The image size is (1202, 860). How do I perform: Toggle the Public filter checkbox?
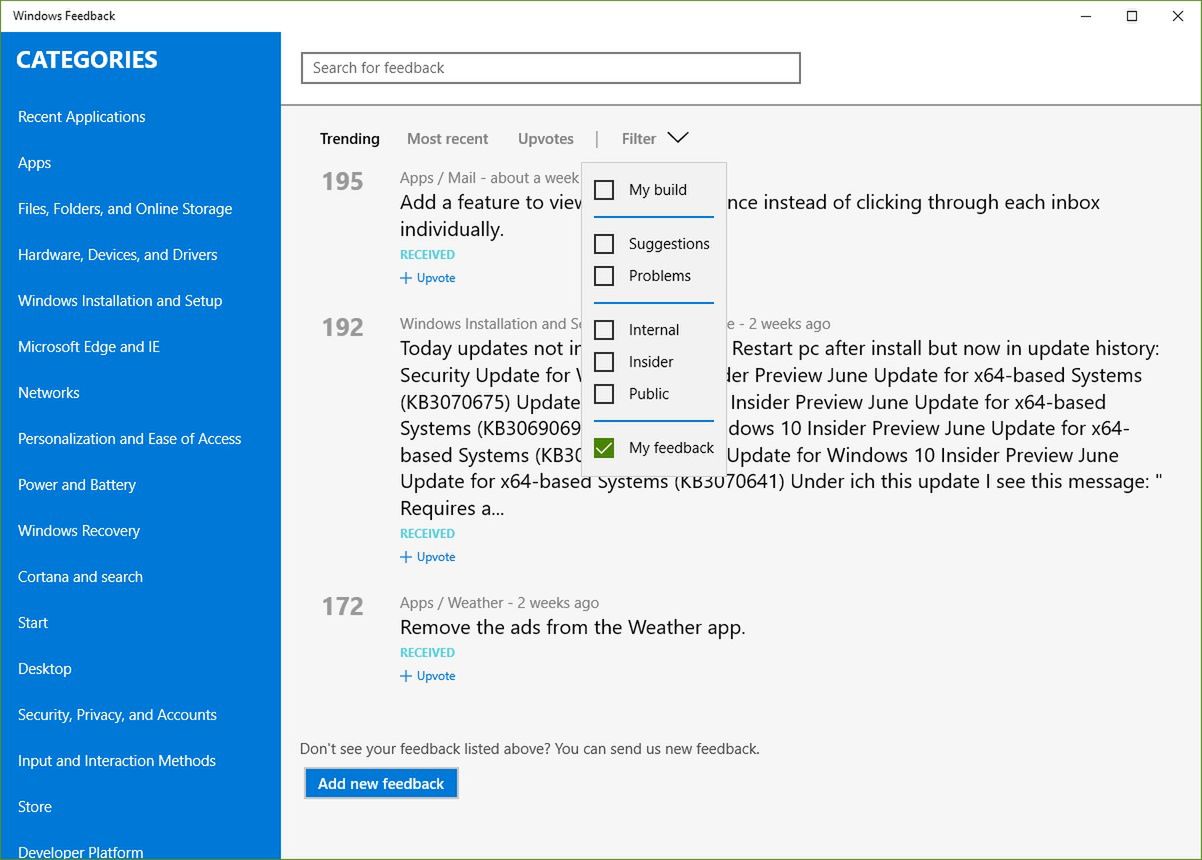coord(604,393)
